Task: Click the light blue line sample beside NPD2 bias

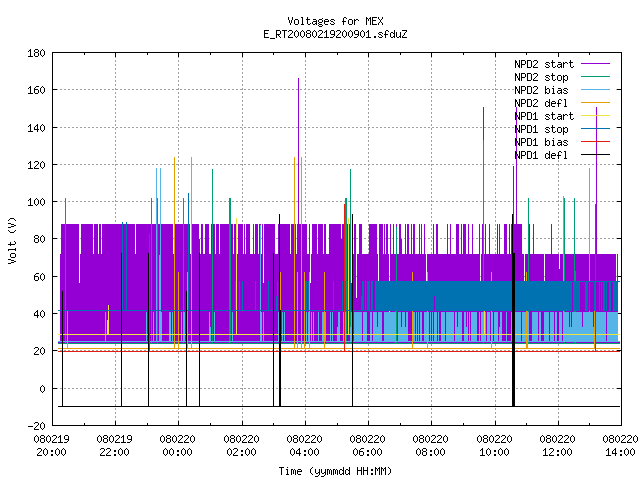Action: click(x=595, y=89)
